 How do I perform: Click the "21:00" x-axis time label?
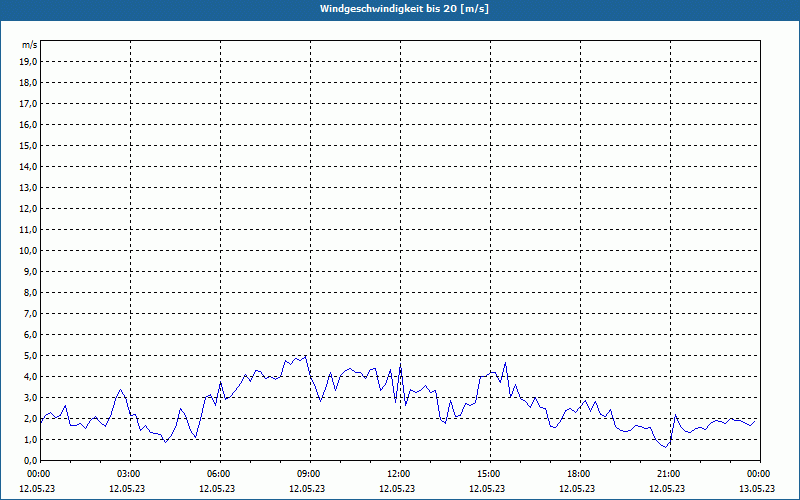click(667, 474)
